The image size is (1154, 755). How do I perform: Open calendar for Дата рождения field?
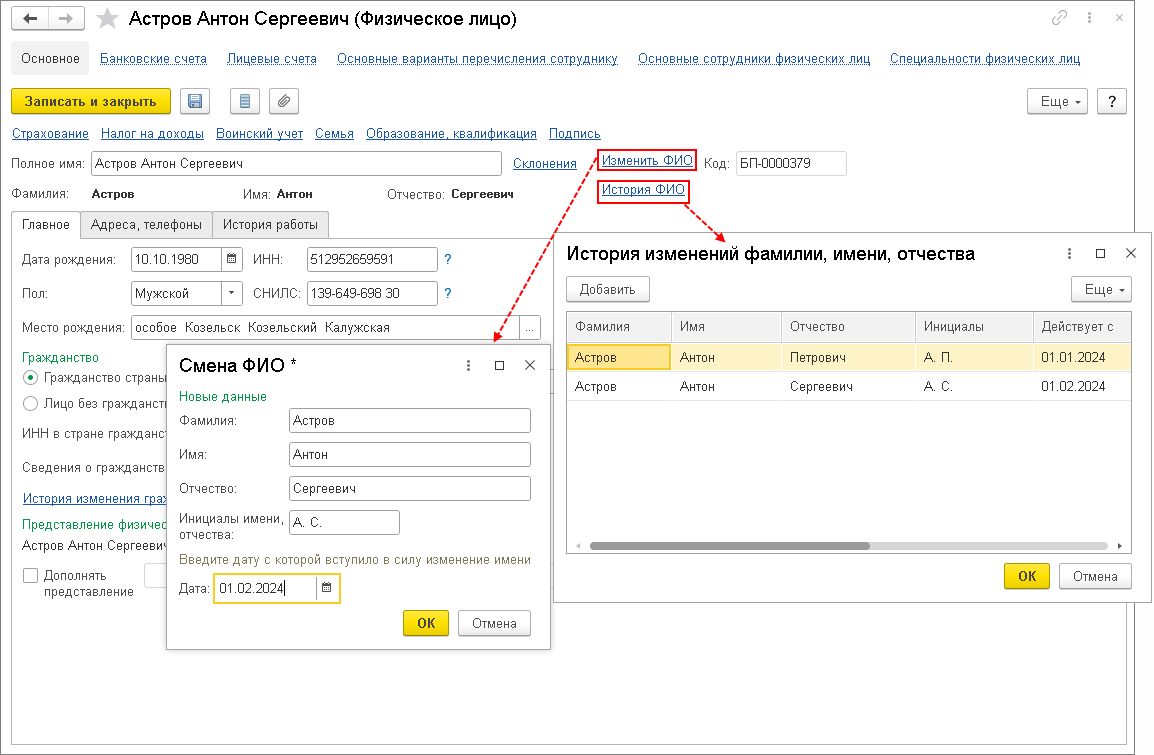pyautogui.click(x=231, y=259)
